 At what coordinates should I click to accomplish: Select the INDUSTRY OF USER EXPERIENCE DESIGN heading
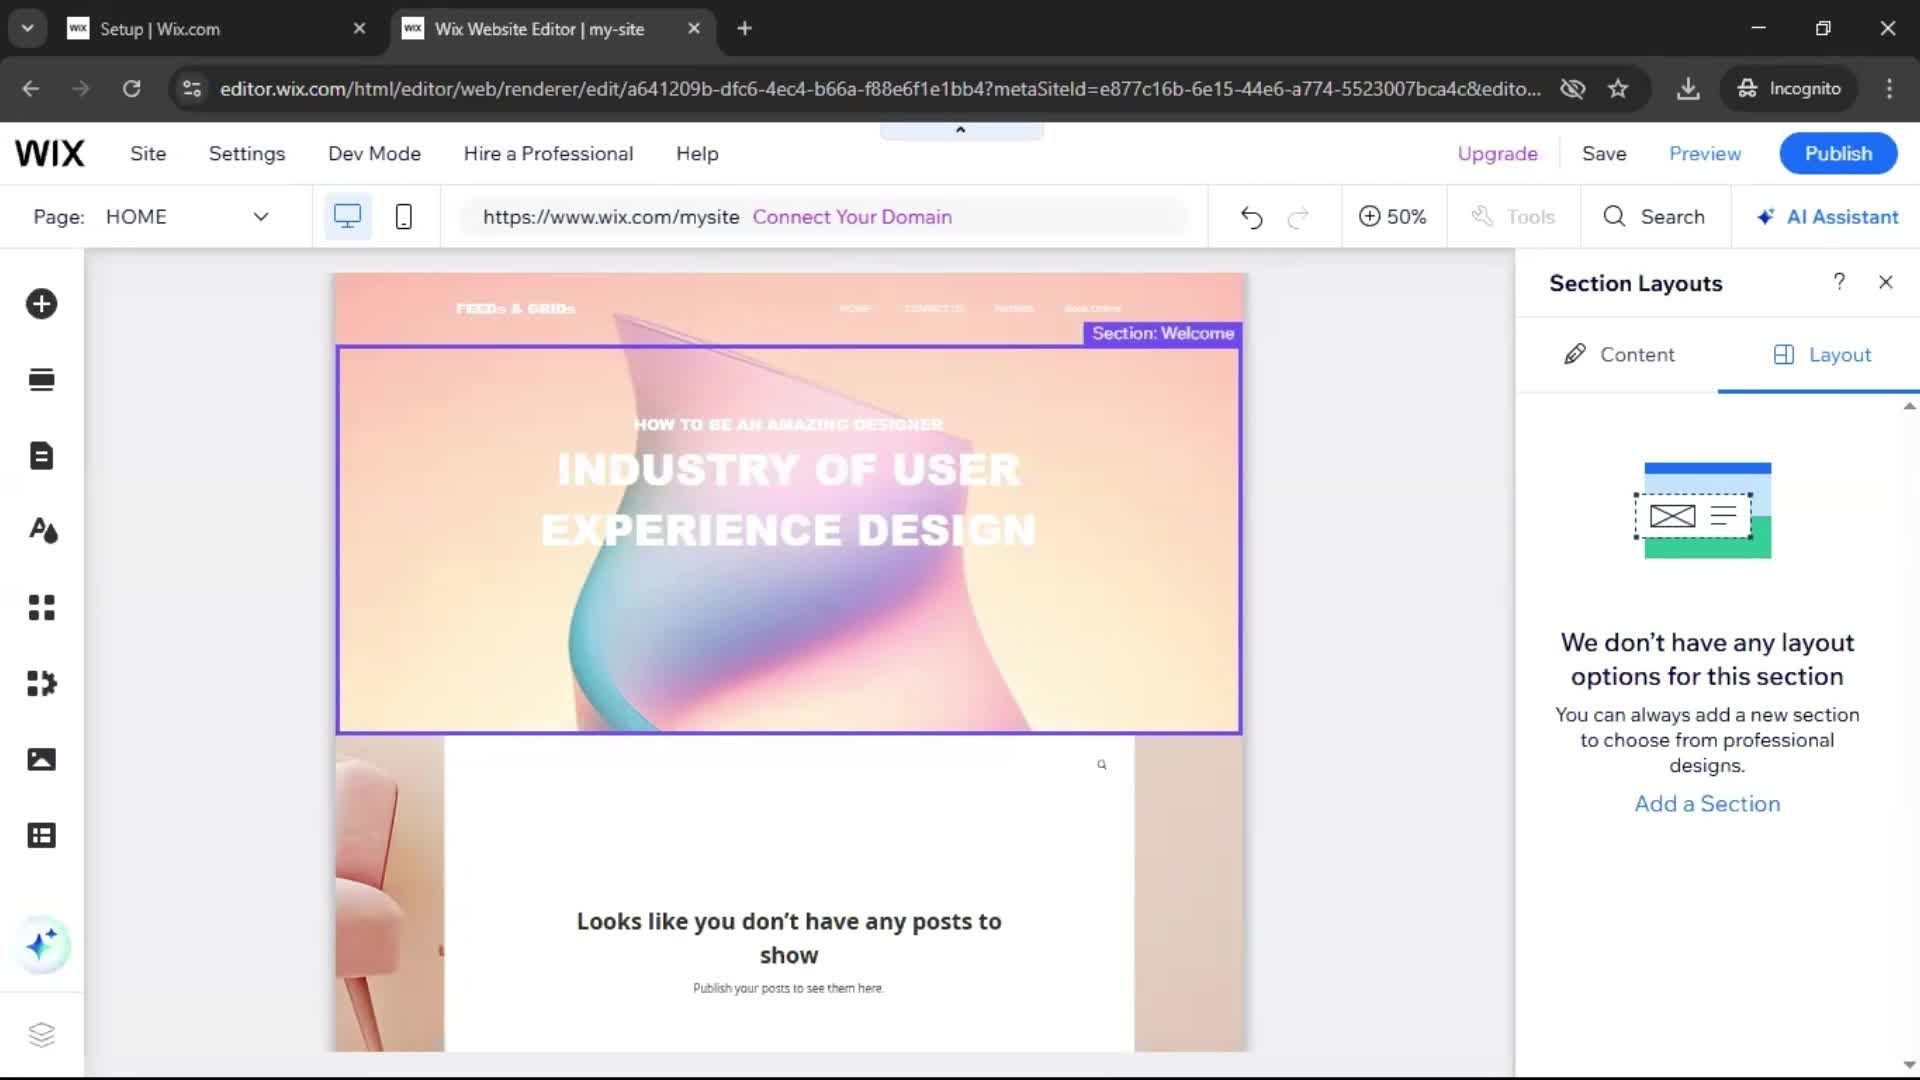click(789, 499)
